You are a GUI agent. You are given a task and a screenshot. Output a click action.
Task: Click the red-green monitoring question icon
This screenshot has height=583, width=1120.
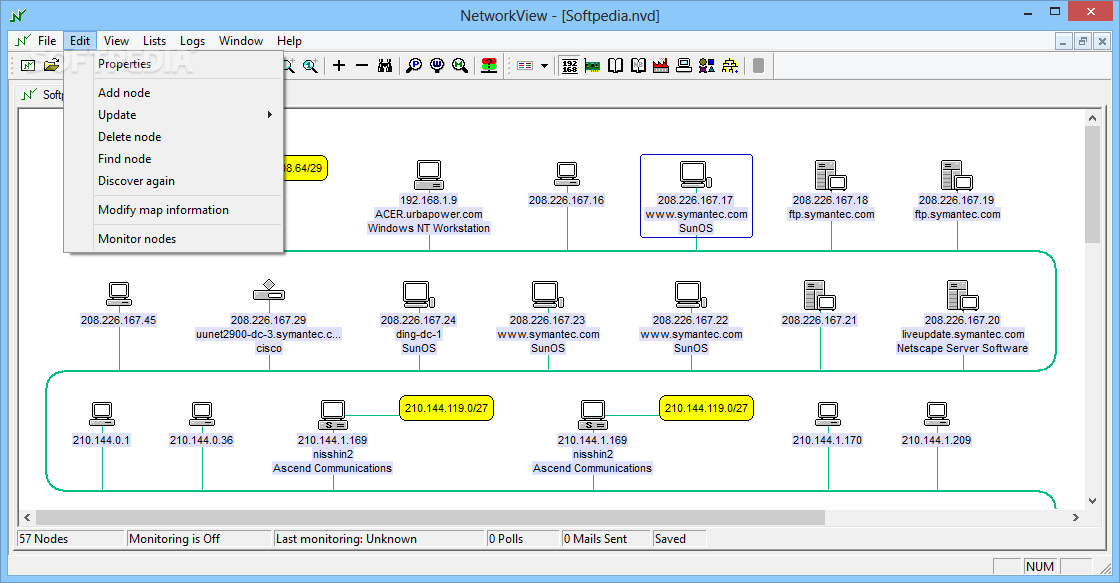point(489,66)
